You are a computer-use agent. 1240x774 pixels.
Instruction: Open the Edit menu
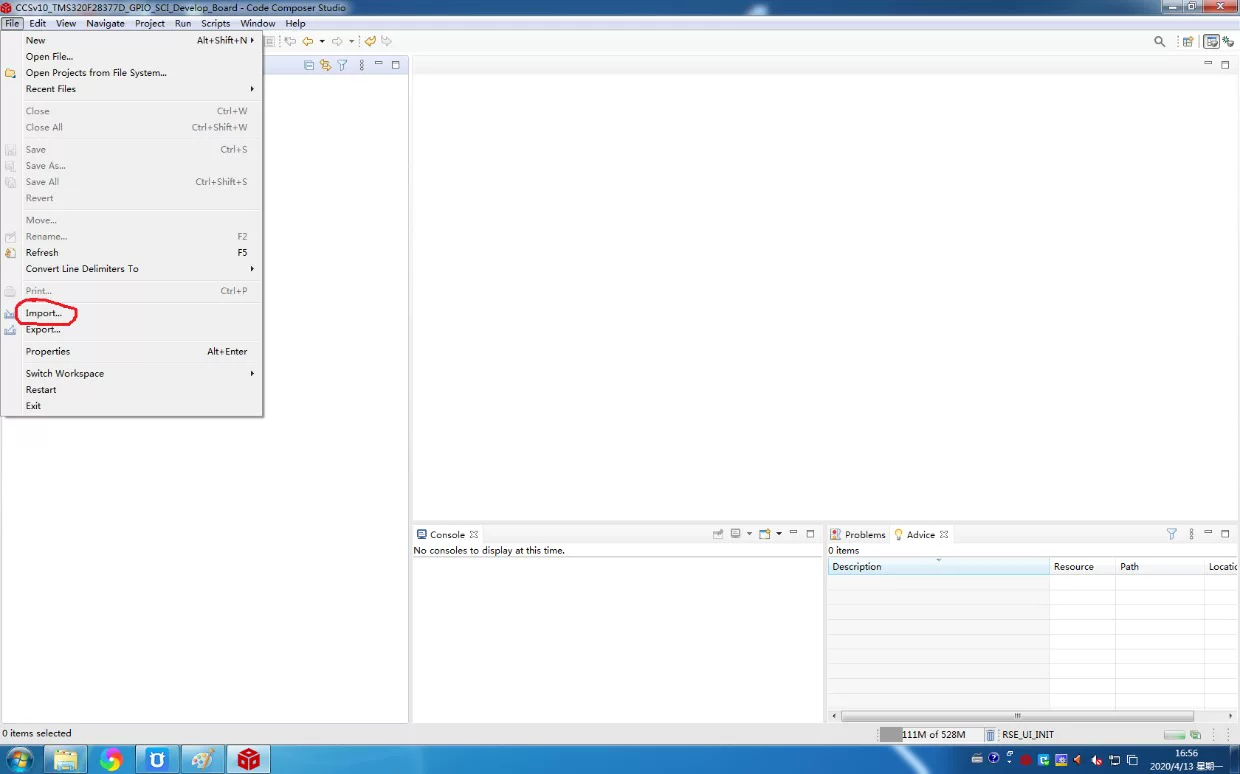point(38,23)
